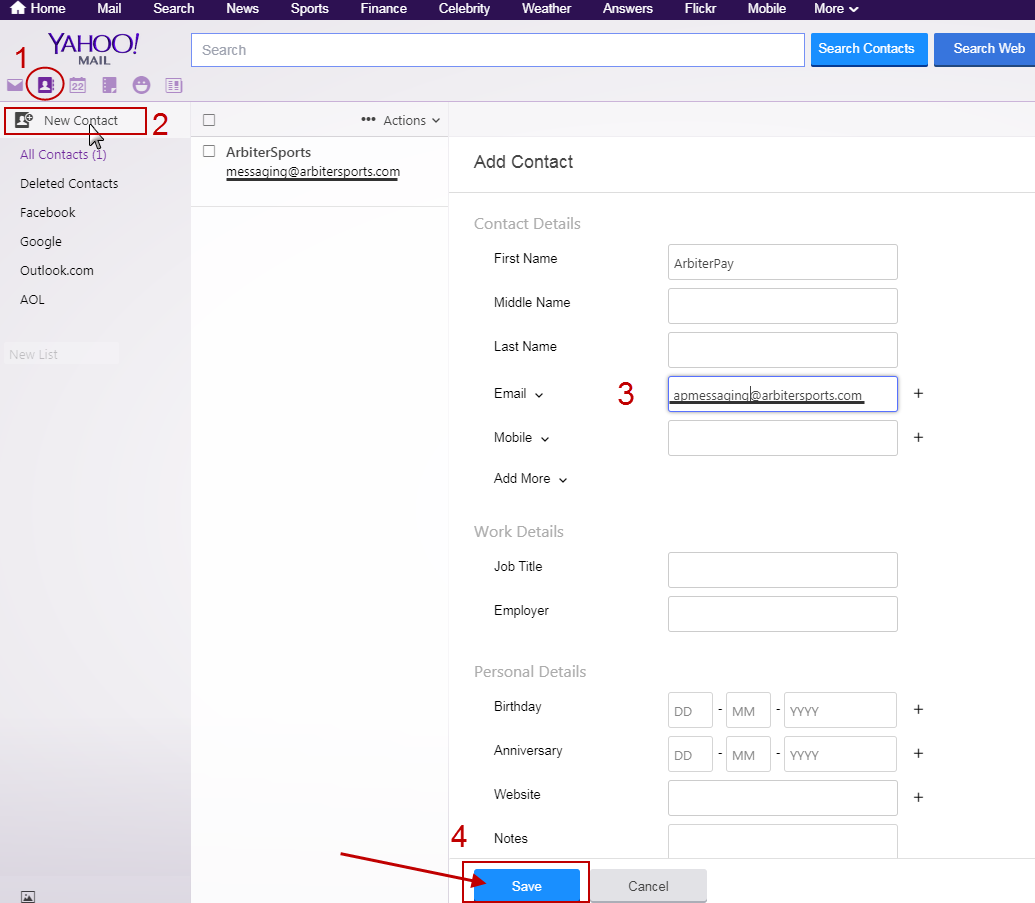
Task: Click the New Contact person icon
Action: pos(24,120)
